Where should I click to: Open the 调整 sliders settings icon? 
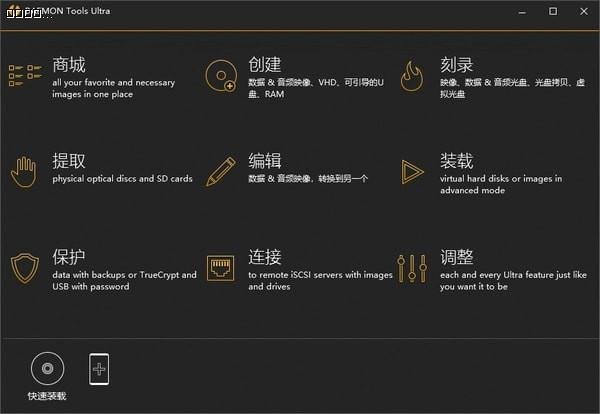tap(412, 268)
